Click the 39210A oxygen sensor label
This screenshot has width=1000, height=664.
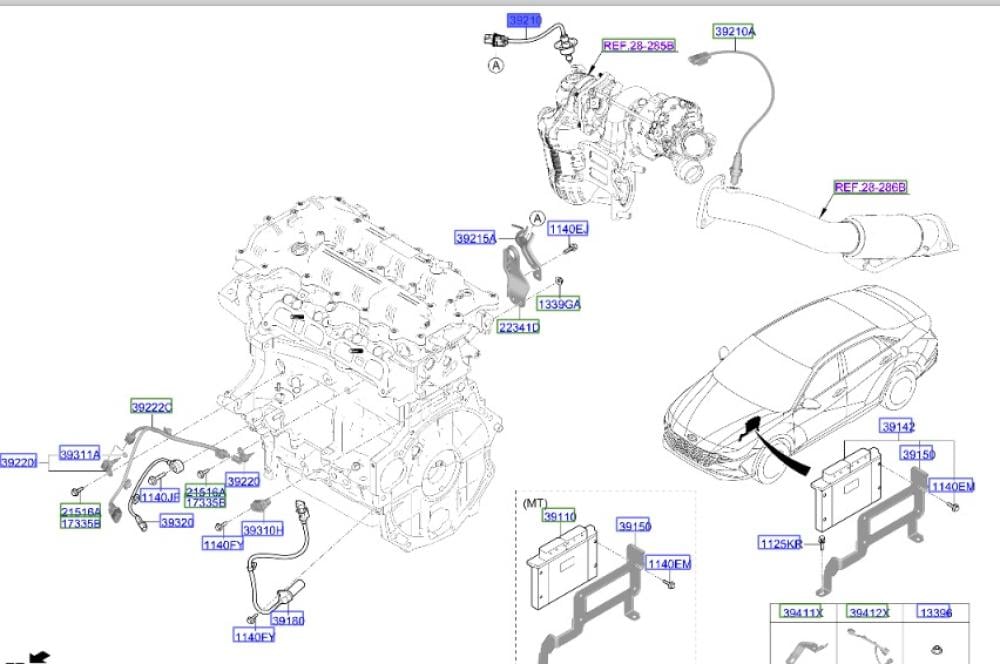click(734, 32)
